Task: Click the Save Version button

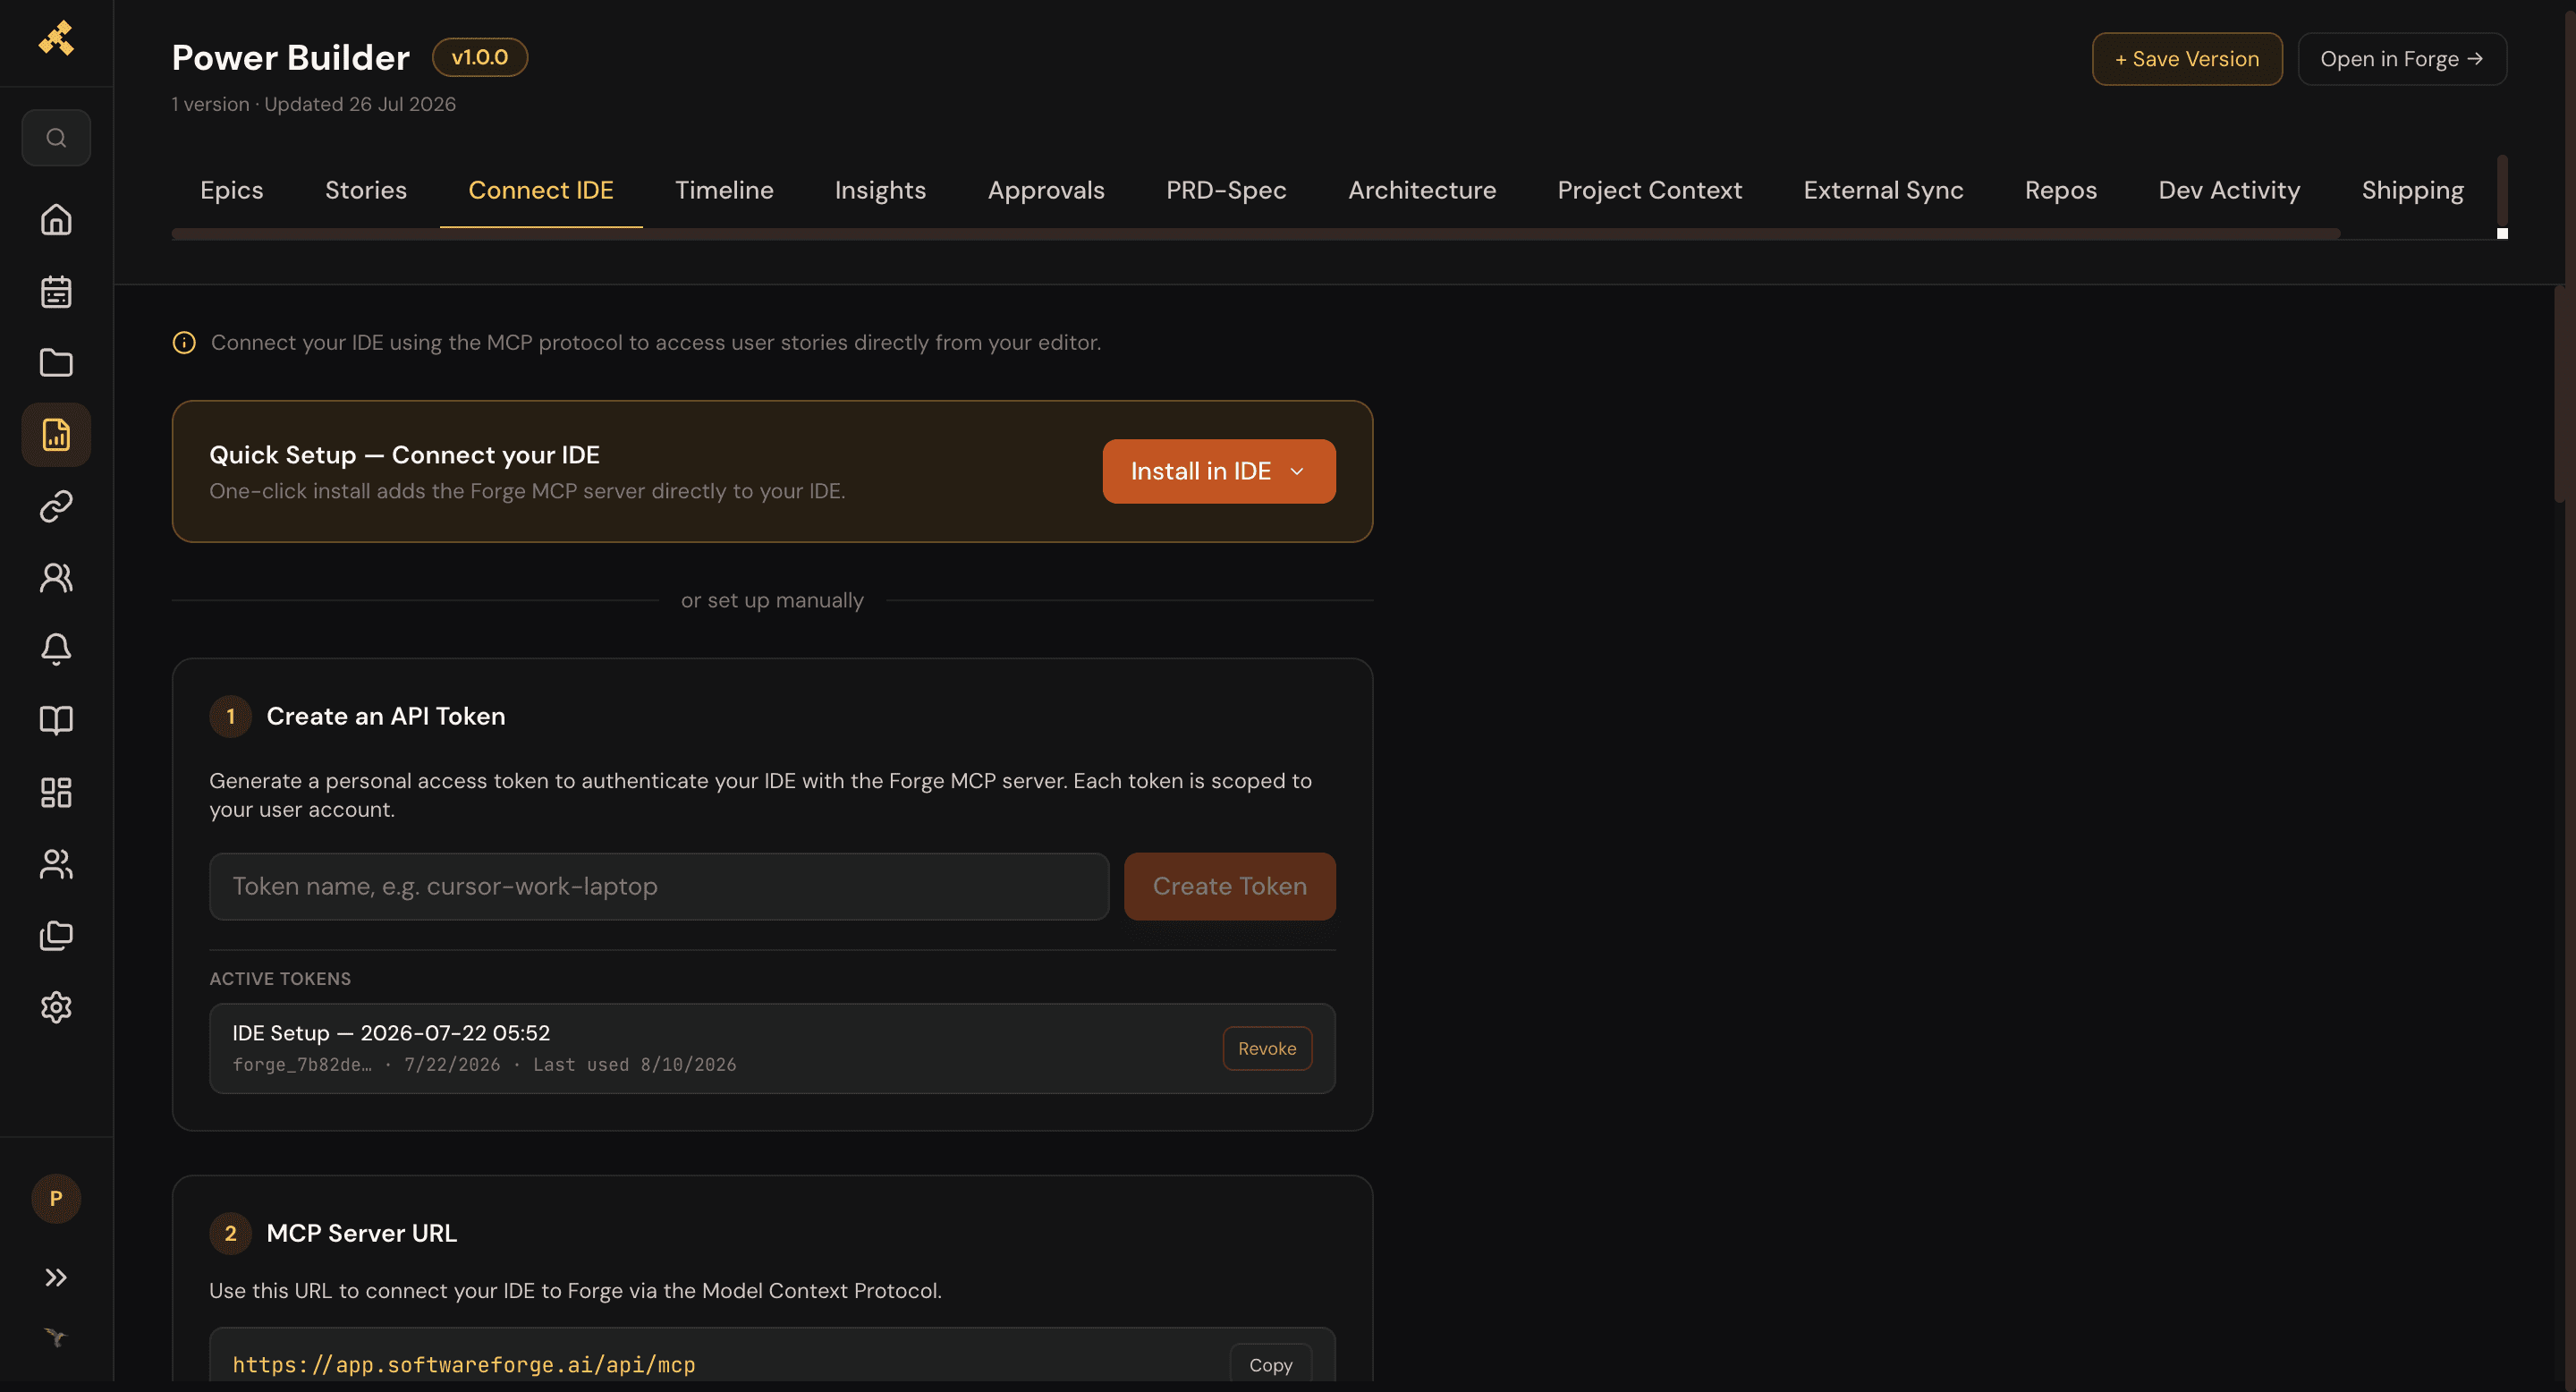Action: pyautogui.click(x=2187, y=59)
